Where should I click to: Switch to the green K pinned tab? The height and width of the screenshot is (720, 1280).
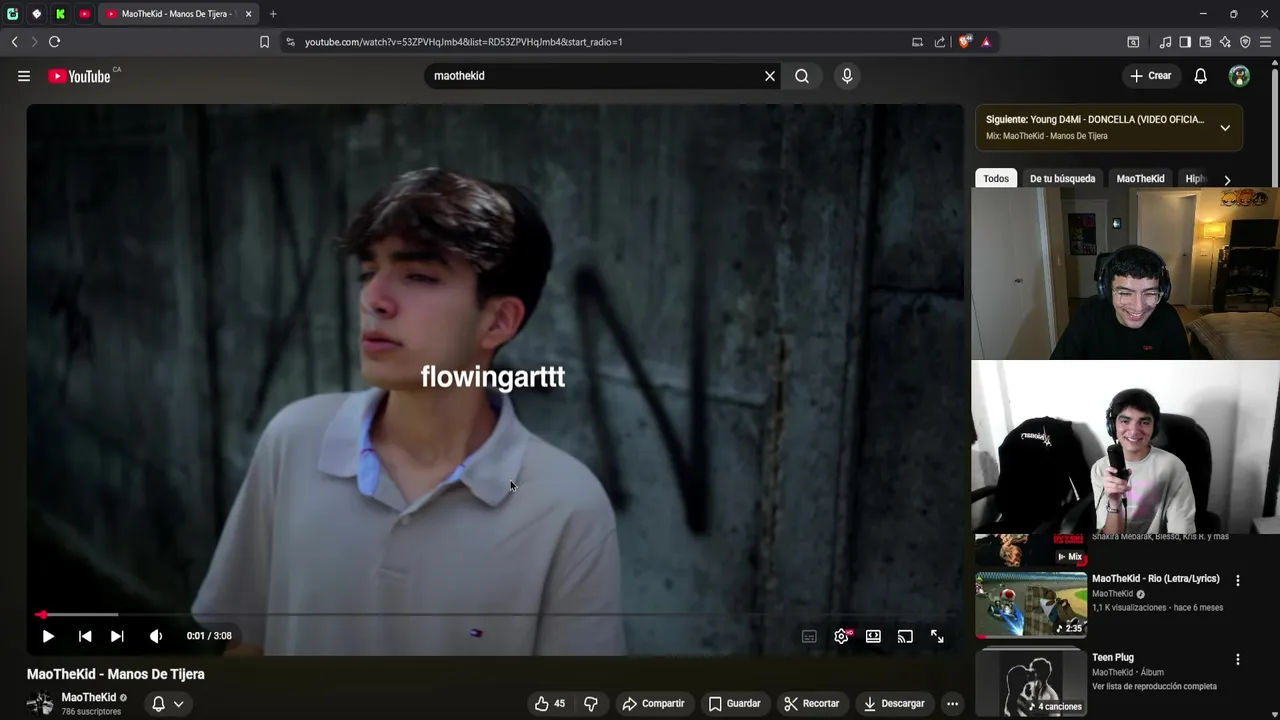click(x=60, y=14)
